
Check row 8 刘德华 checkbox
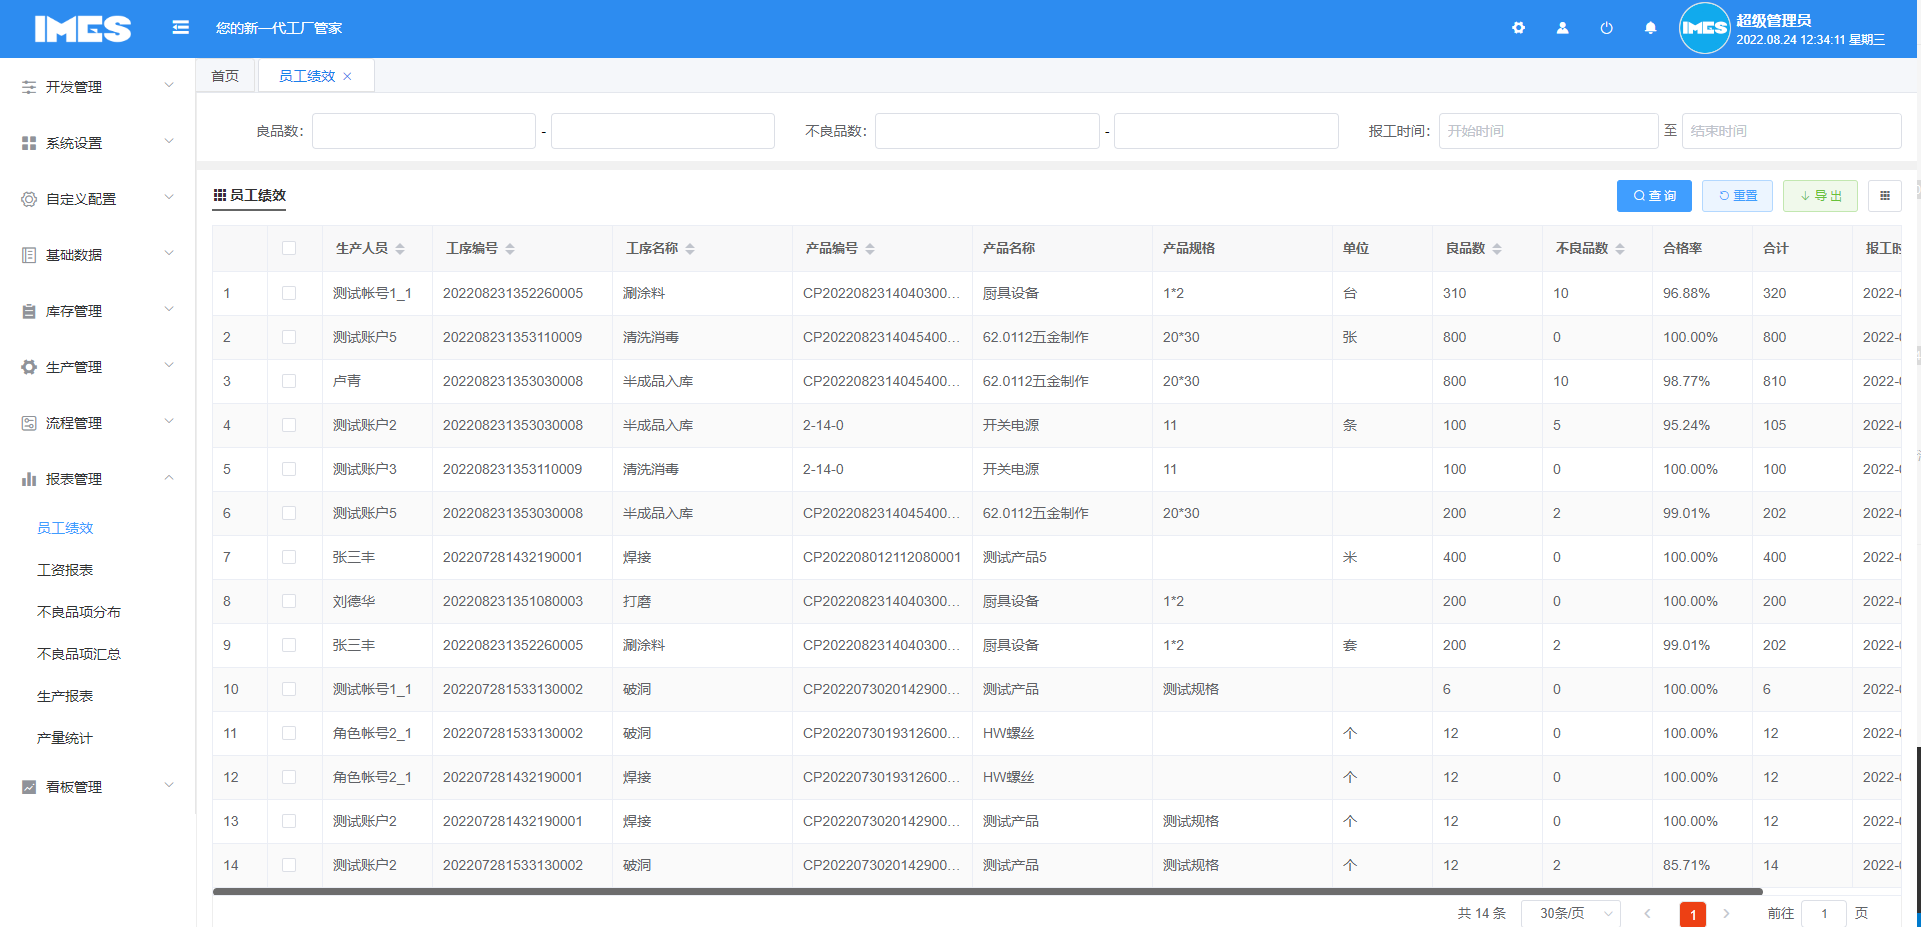coord(289,601)
